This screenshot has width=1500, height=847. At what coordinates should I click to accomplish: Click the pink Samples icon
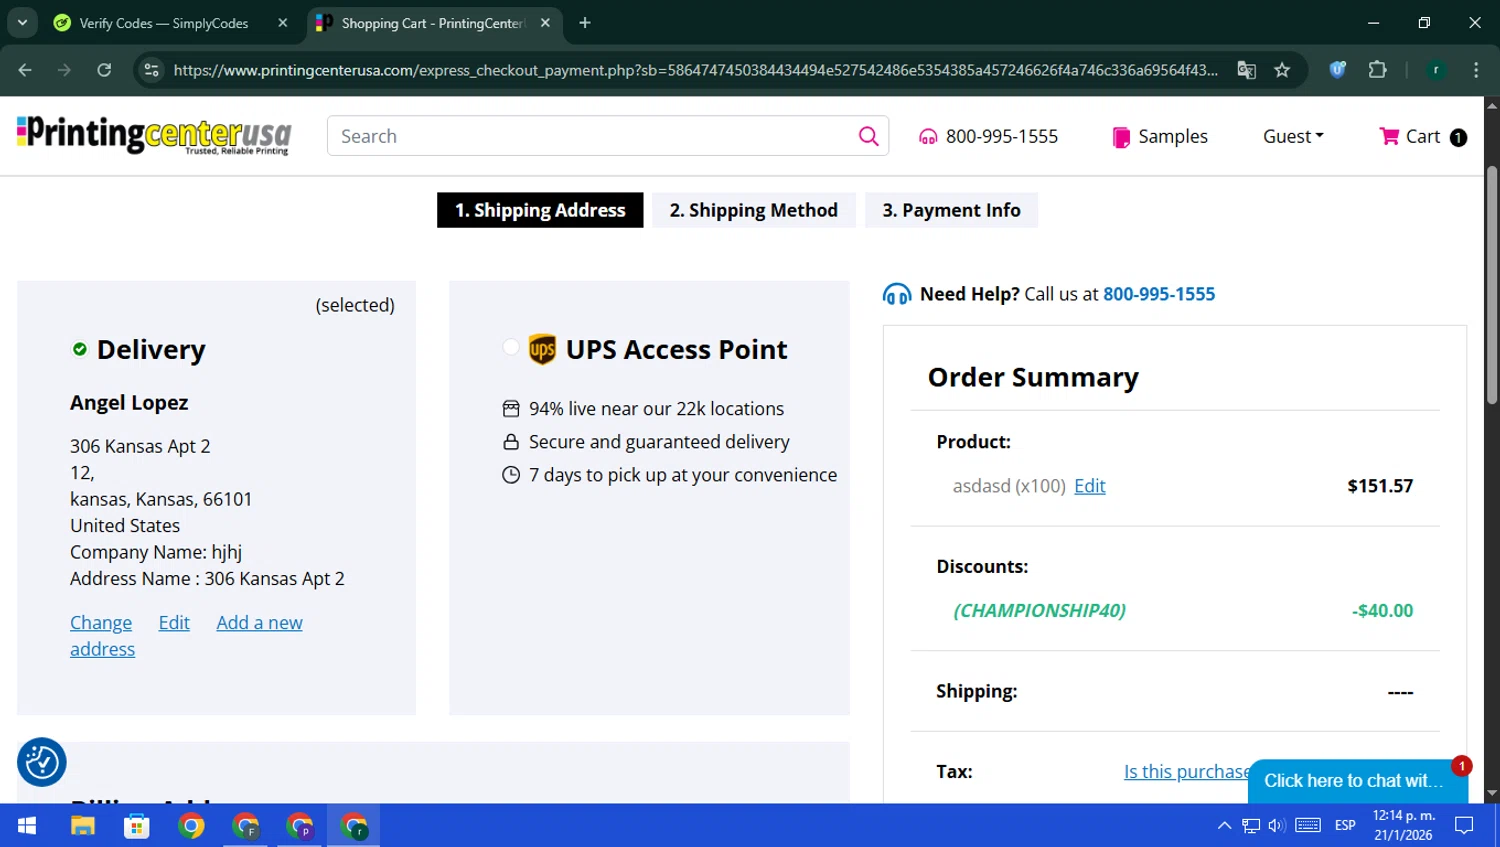1121,137
